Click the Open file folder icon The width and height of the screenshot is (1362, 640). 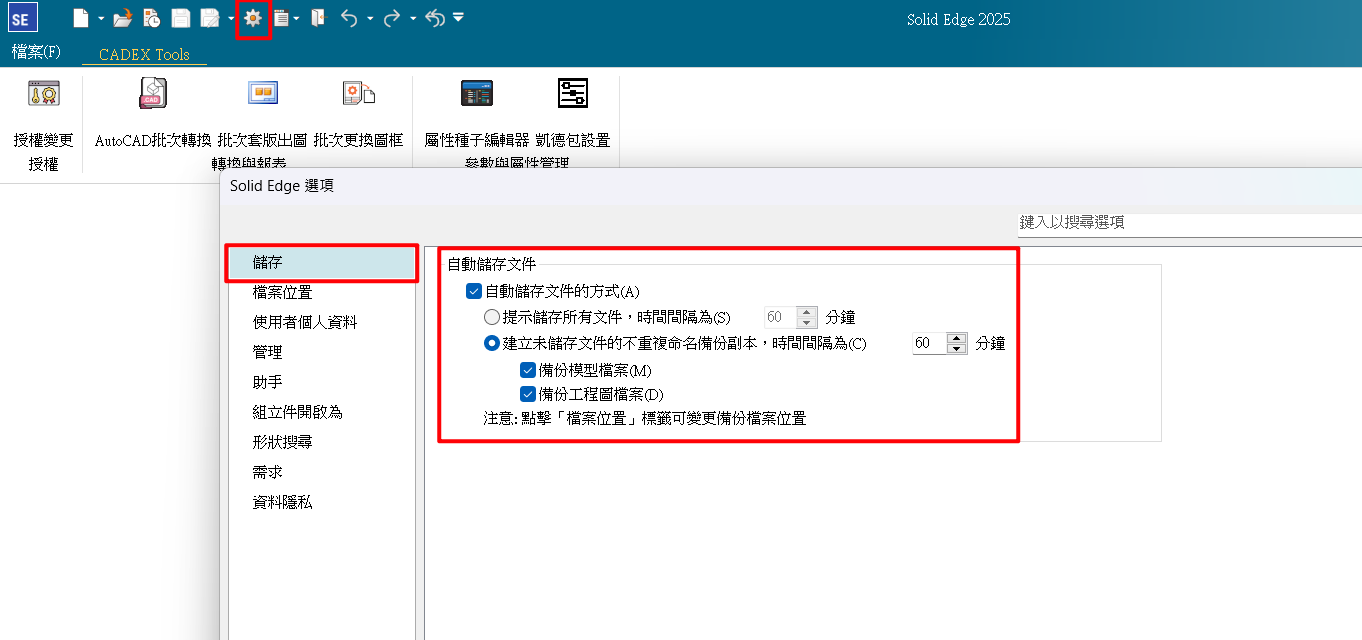122,18
